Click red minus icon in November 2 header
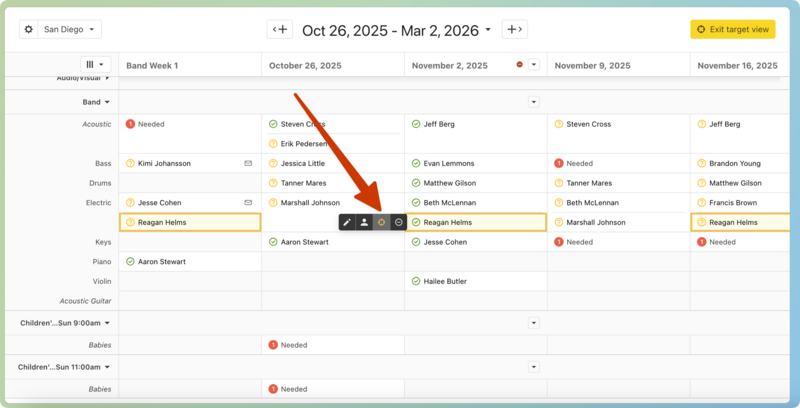Screen dimensions: 800x408 click(x=519, y=65)
